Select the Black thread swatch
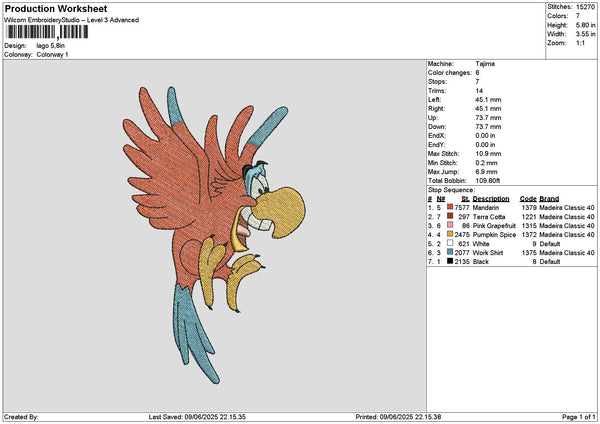The width and height of the screenshot is (600, 424). click(448, 261)
